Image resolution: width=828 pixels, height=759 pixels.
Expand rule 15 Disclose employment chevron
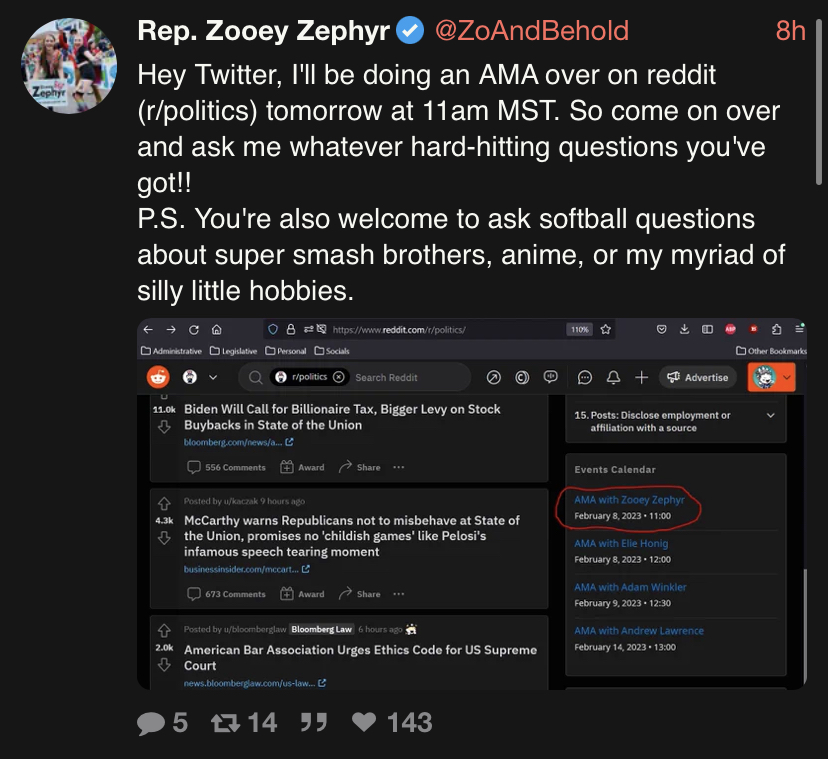(x=770, y=415)
